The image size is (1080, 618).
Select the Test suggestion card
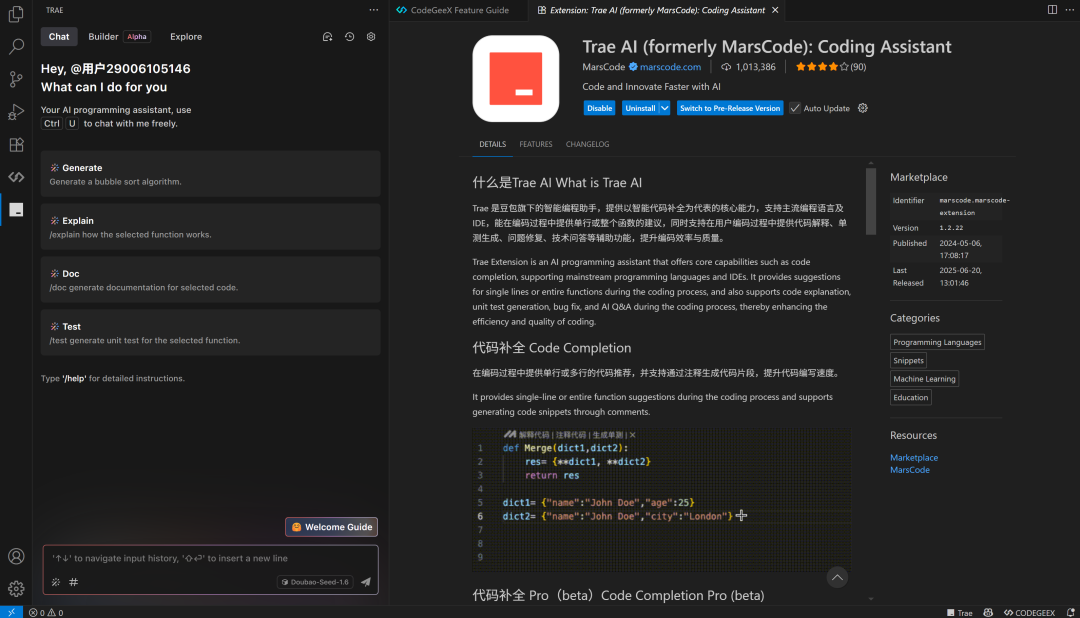tap(211, 333)
